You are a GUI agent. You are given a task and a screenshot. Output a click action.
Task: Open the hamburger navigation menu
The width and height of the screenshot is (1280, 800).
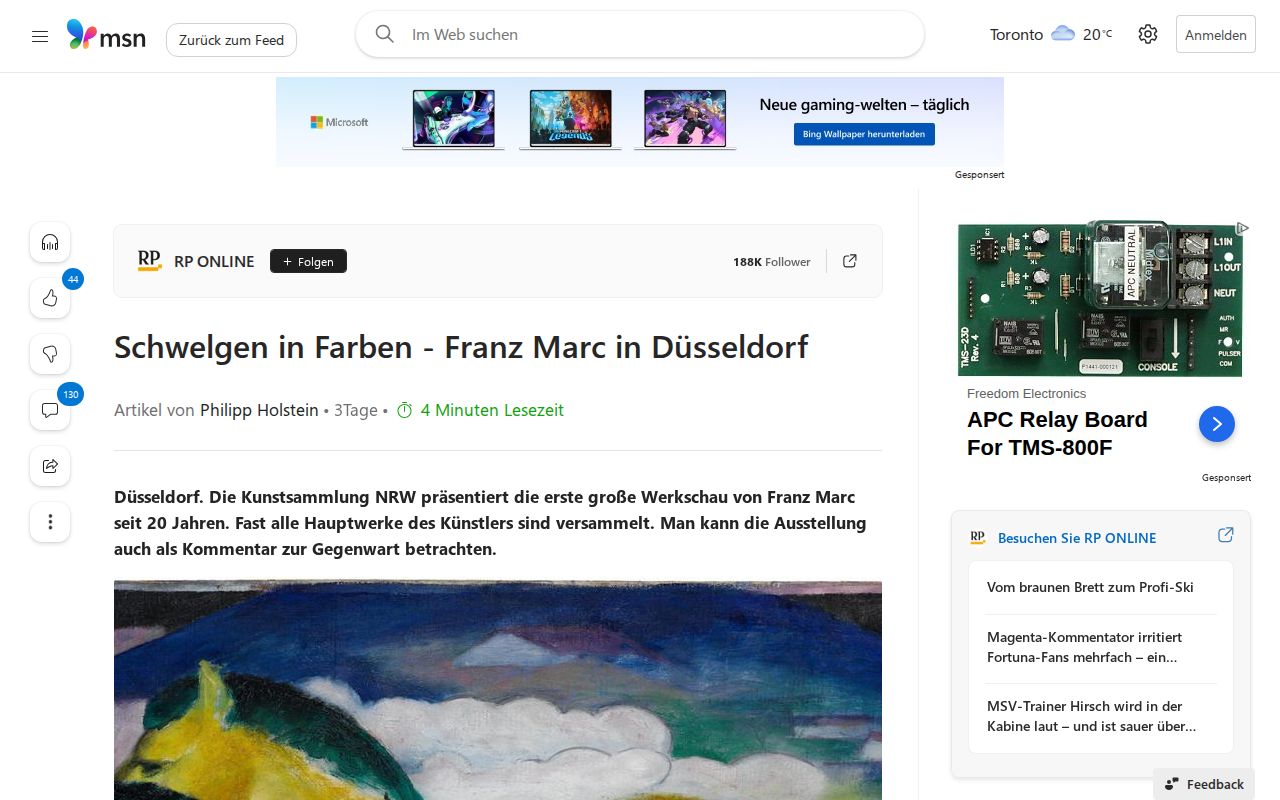click(x=40, y=36)
